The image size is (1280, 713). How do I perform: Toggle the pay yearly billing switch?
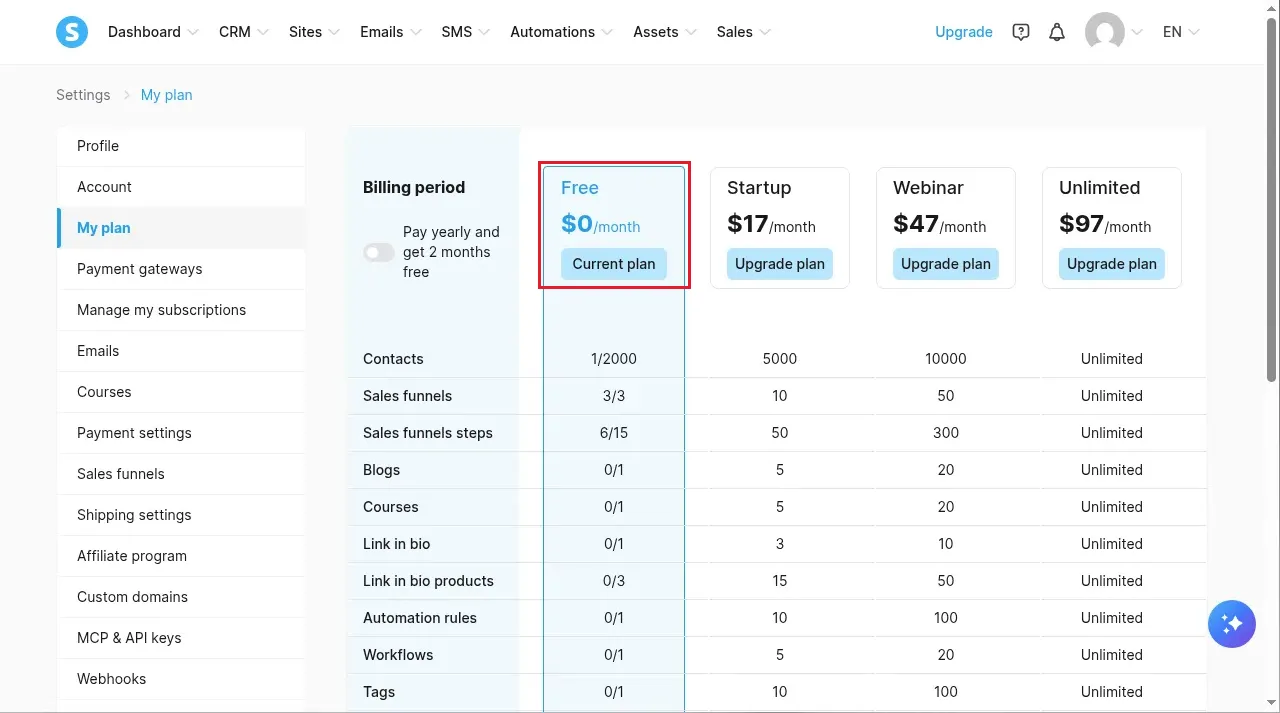pyautogui.click(x=379, y=252)
